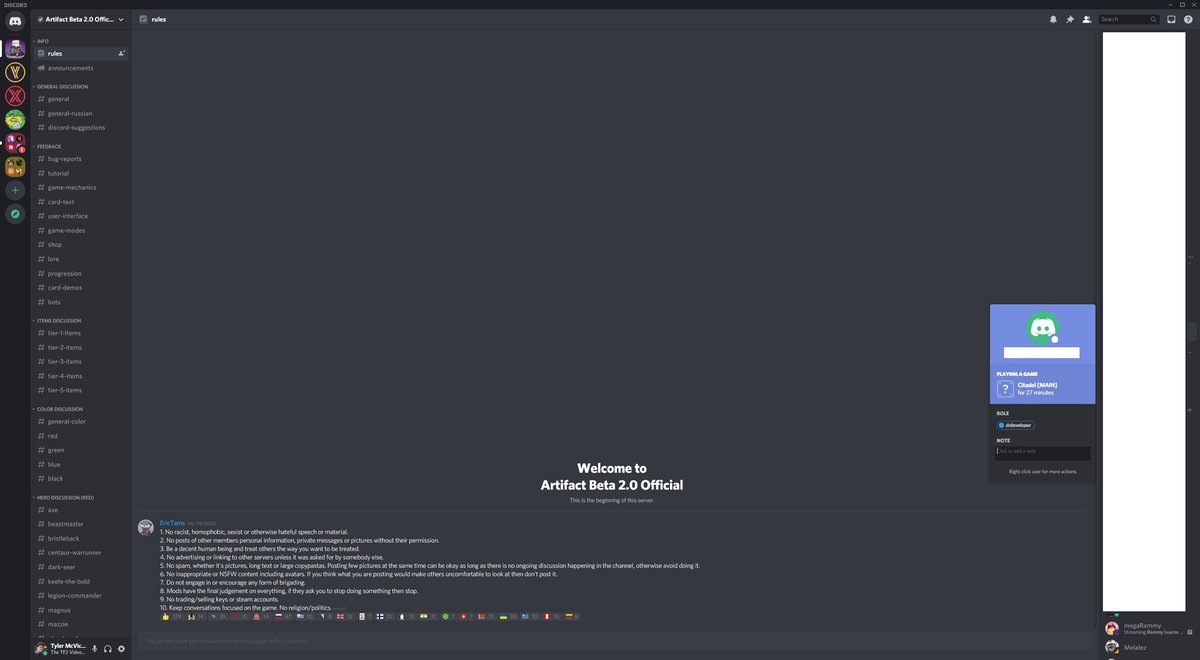Switch to the announcements channel

pyautogui.click(x=70, y=68)
